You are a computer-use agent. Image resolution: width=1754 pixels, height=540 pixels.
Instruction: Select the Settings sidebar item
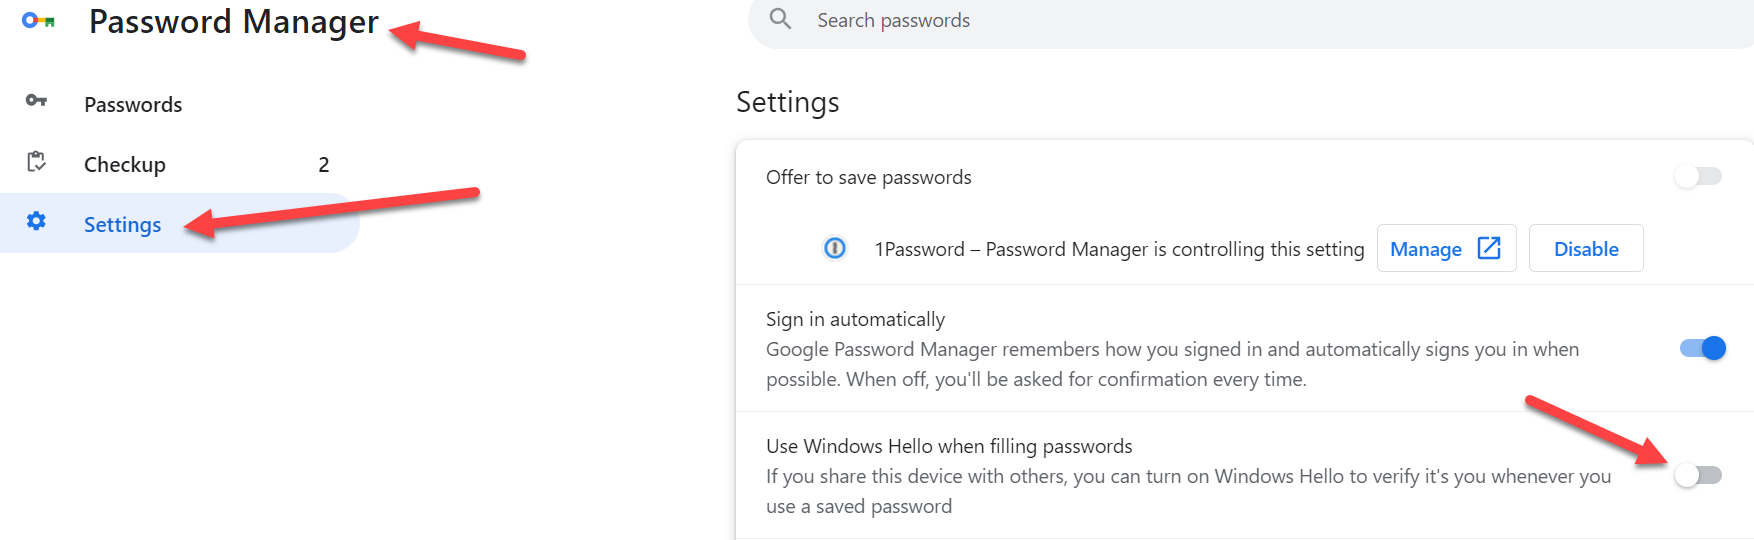(180, 223)
